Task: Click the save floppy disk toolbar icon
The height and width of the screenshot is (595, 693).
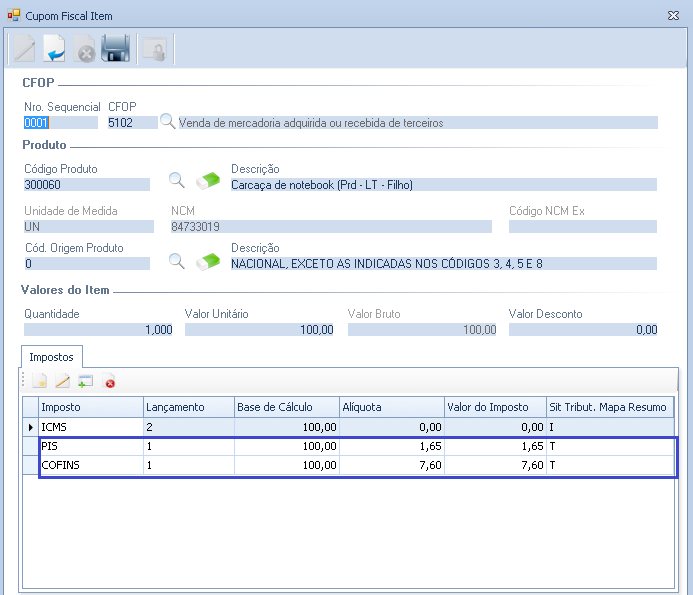Action: click(116, 49)
